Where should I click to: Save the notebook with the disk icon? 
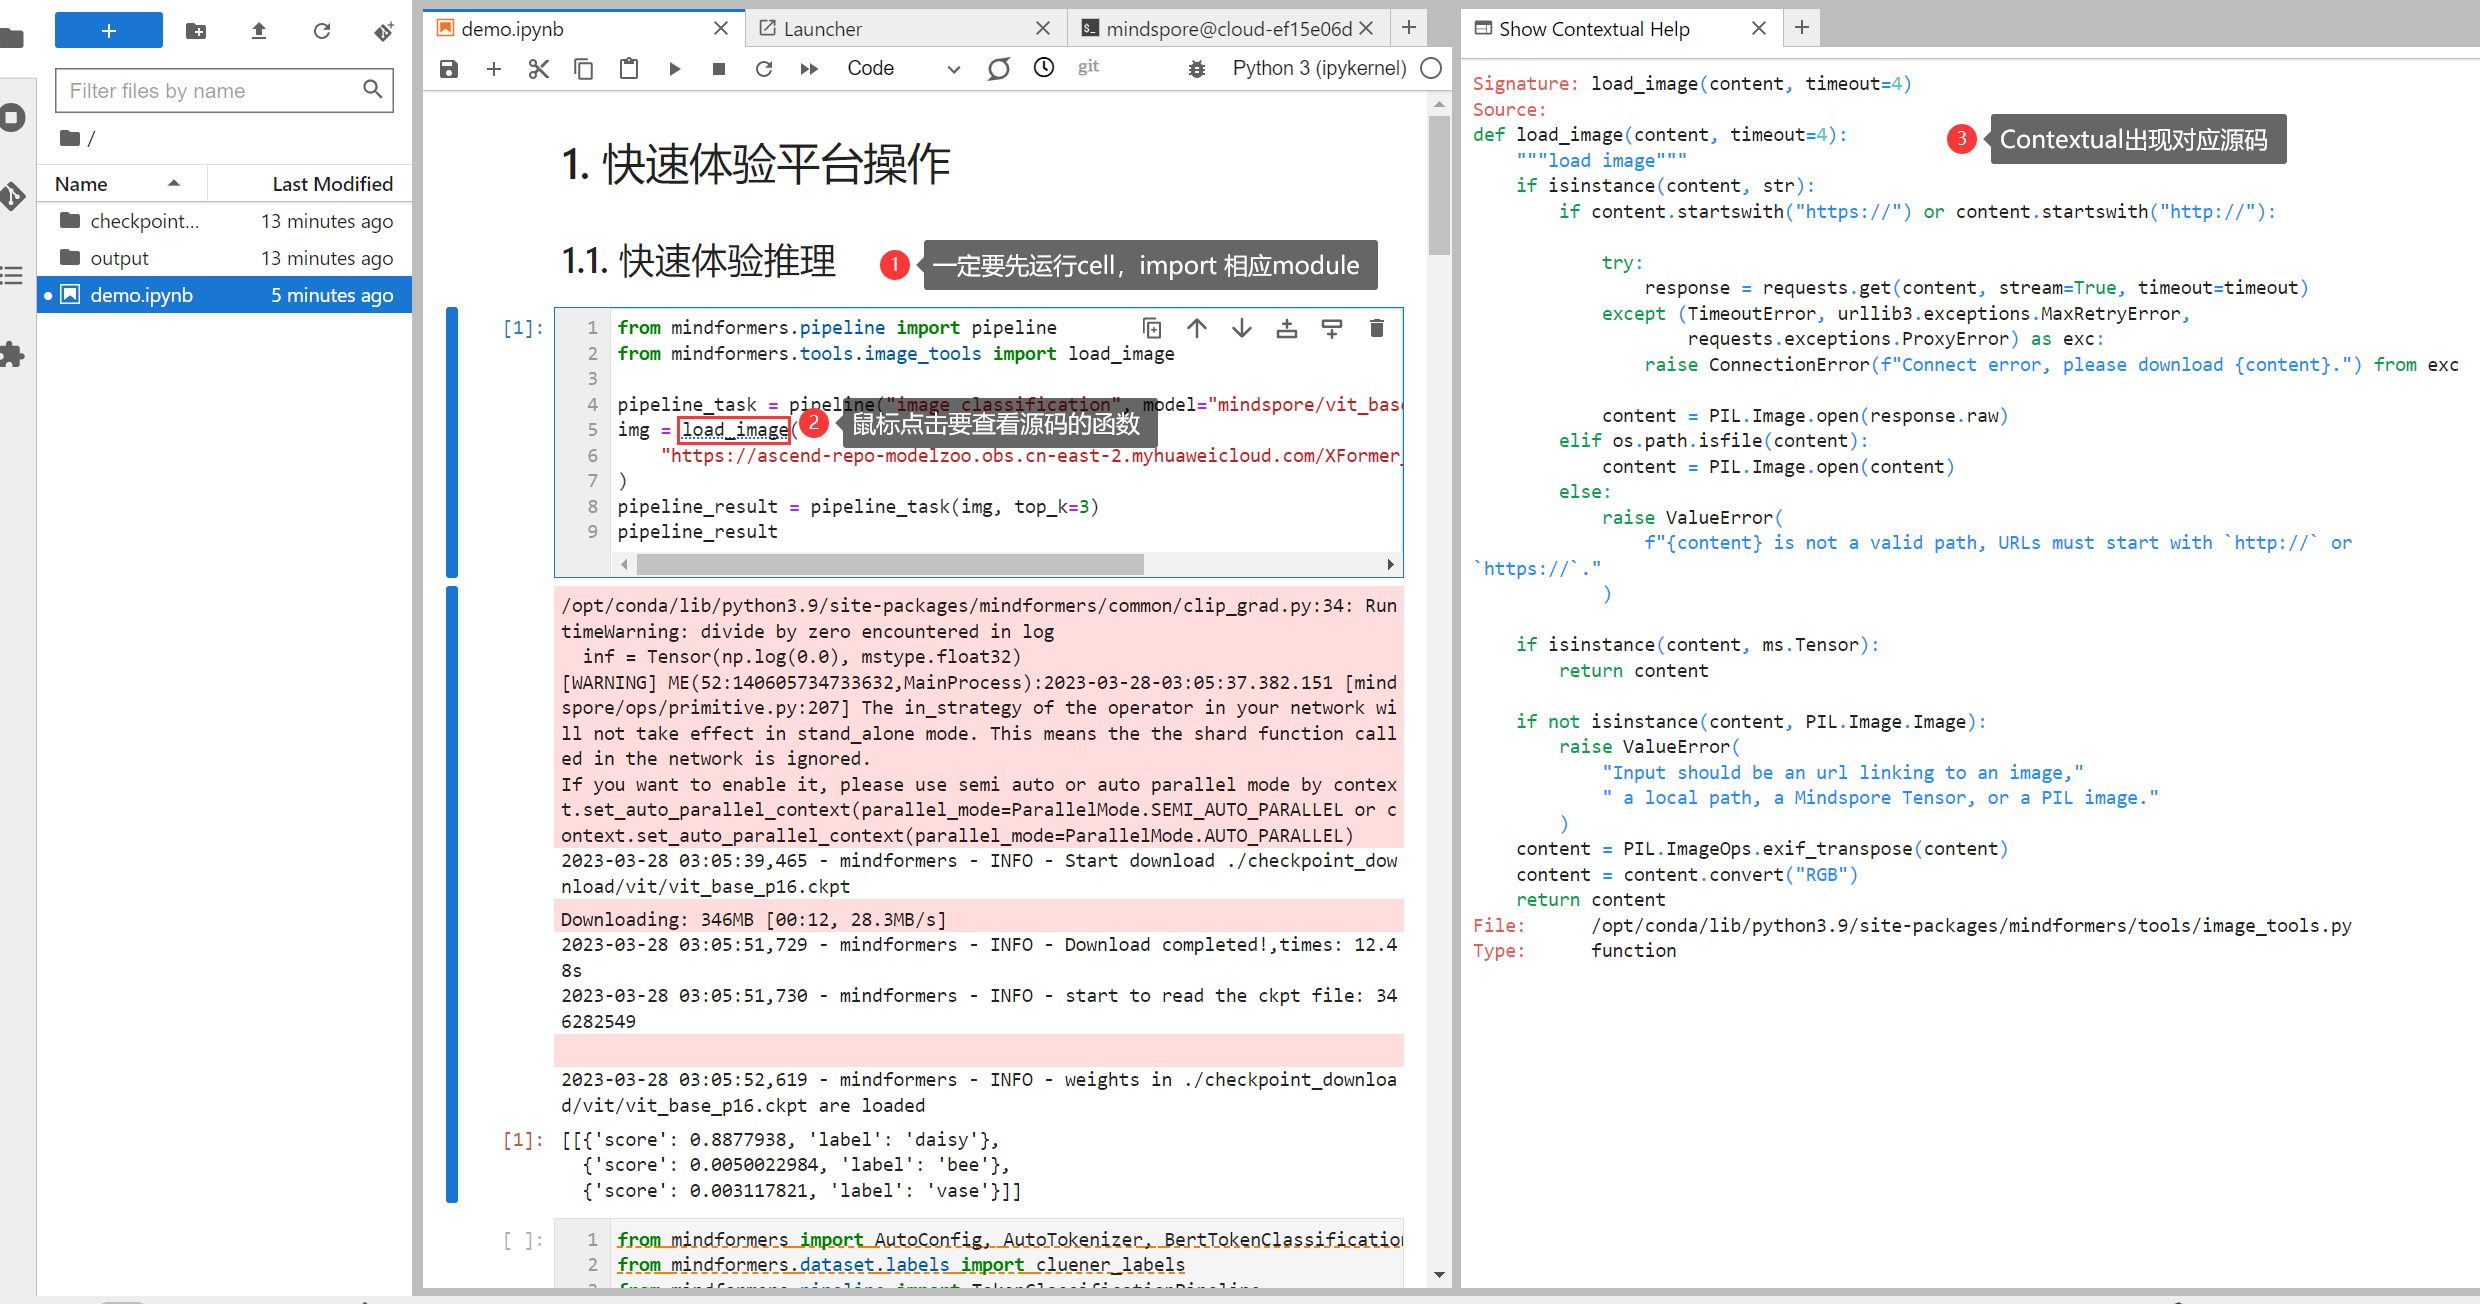click(x=449, y=69)
